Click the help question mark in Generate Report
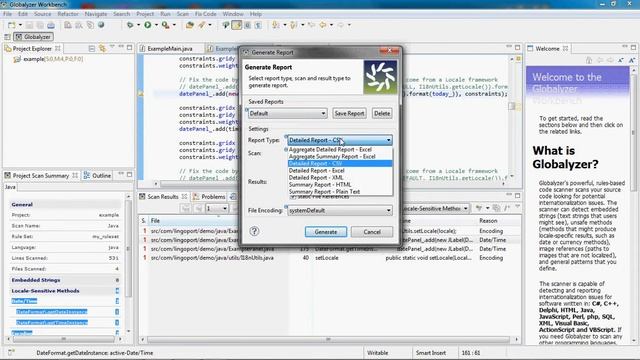 point(254,231)
